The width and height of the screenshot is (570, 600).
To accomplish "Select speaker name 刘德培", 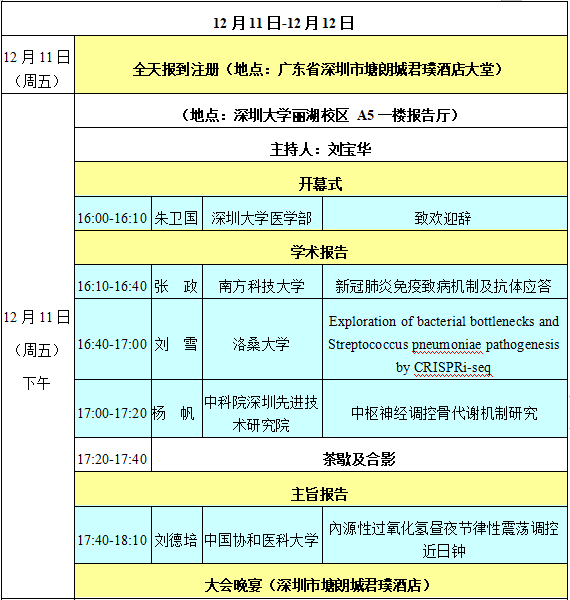I will pyautogui.click(x=177, y=535).
